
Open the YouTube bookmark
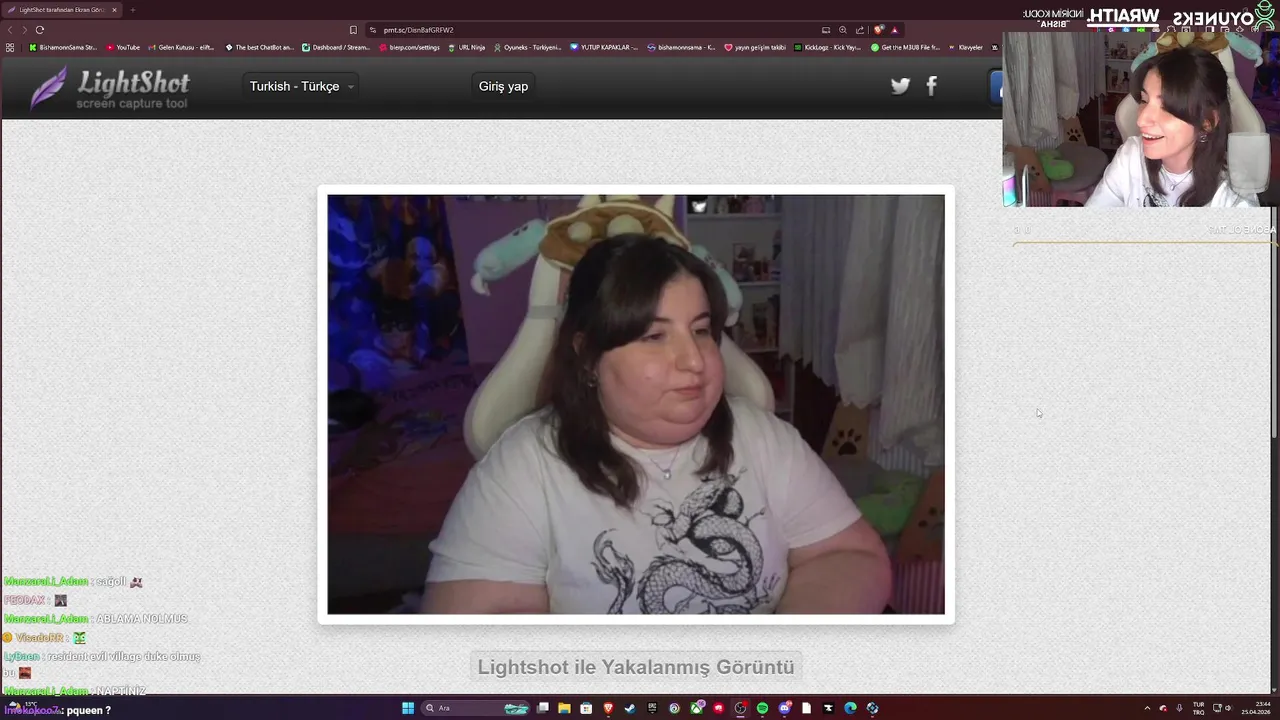(x=123, y=47)
